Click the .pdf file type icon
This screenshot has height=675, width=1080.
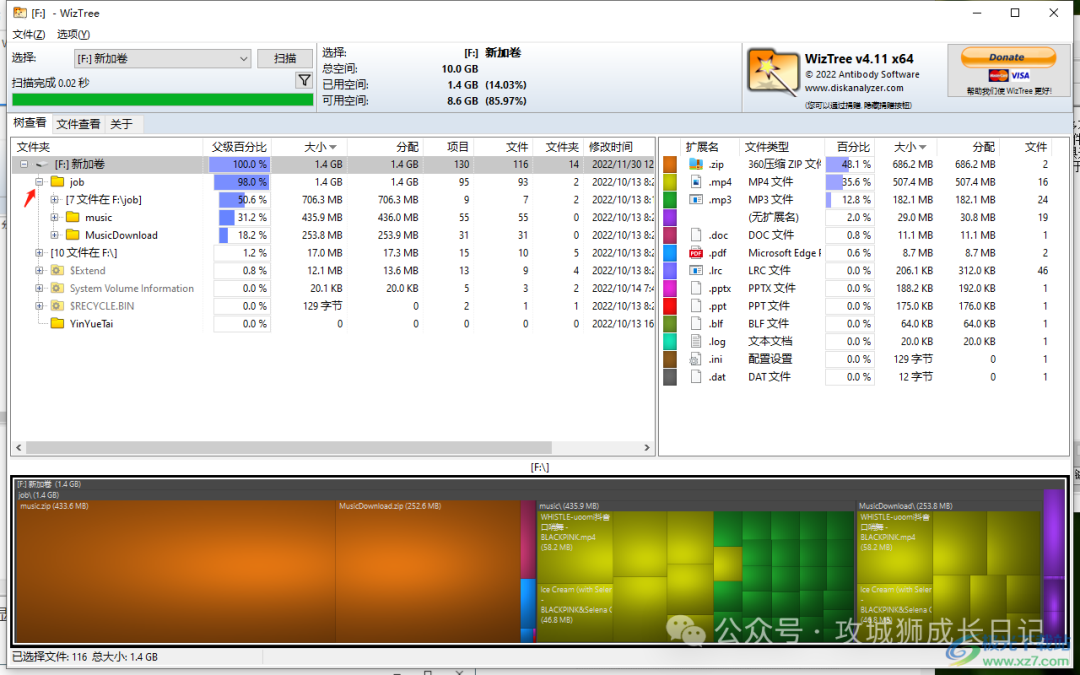696,253
